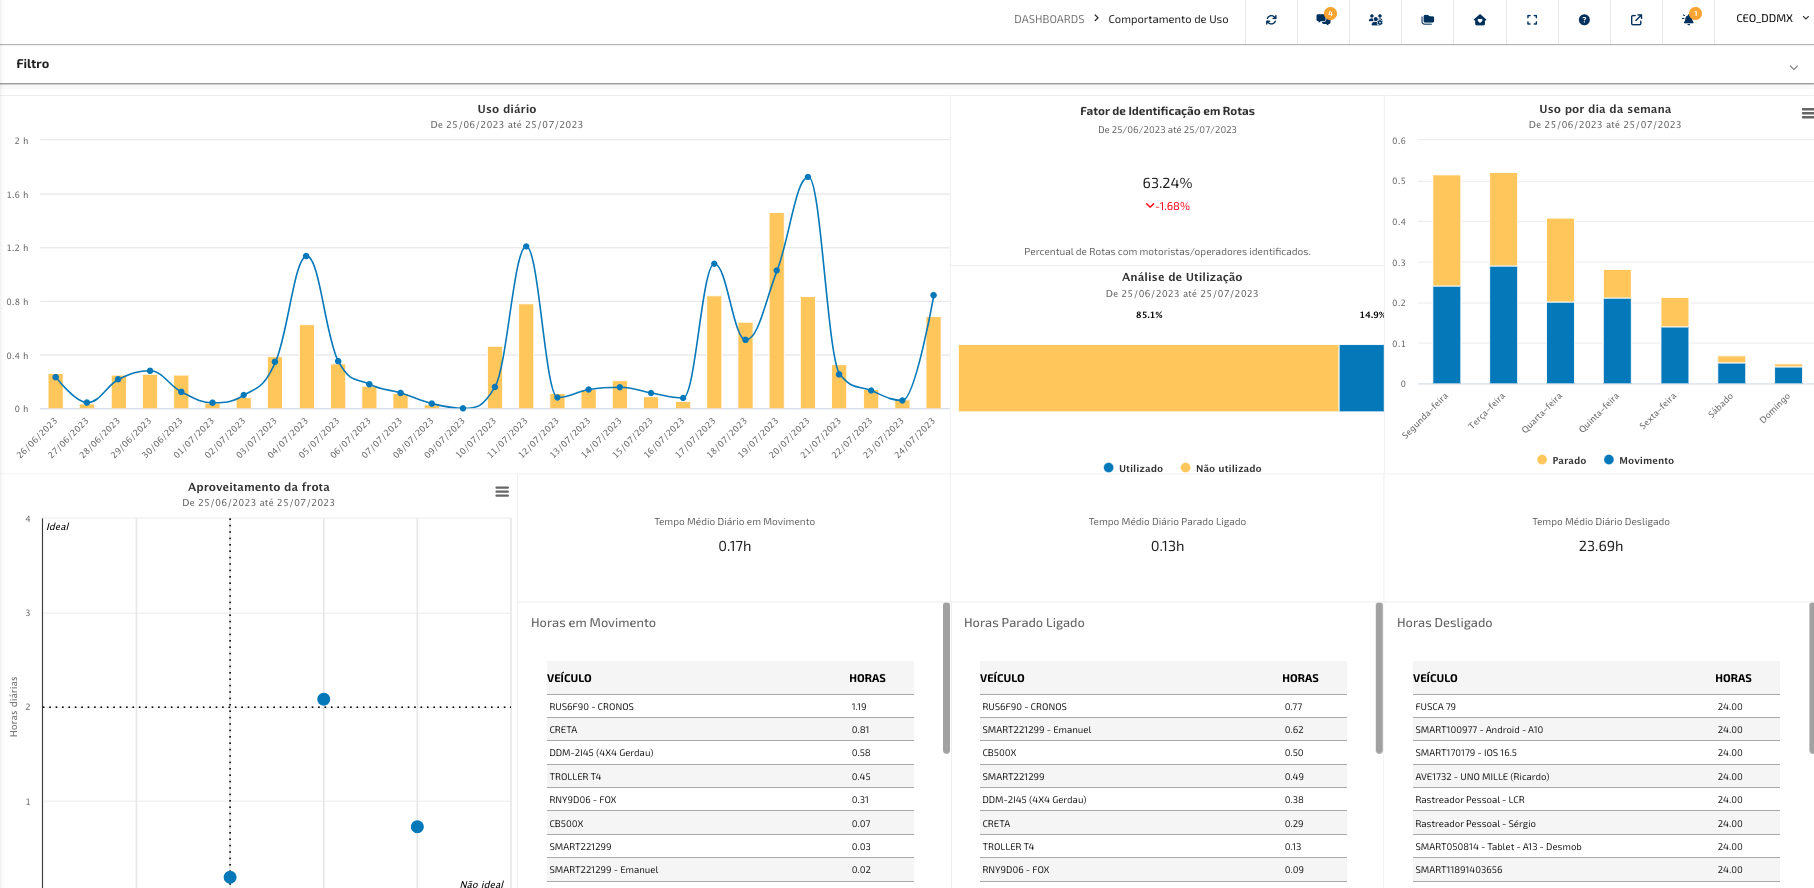Open the notifications bell
This screenshot has height=888, width=1814.
click(1689, 19)
